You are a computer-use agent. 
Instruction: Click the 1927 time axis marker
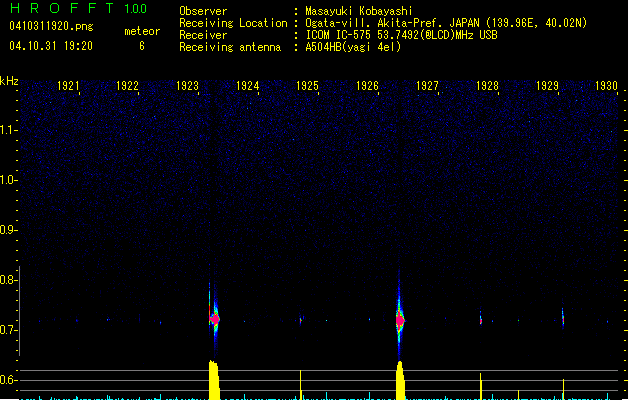(427, 86)
